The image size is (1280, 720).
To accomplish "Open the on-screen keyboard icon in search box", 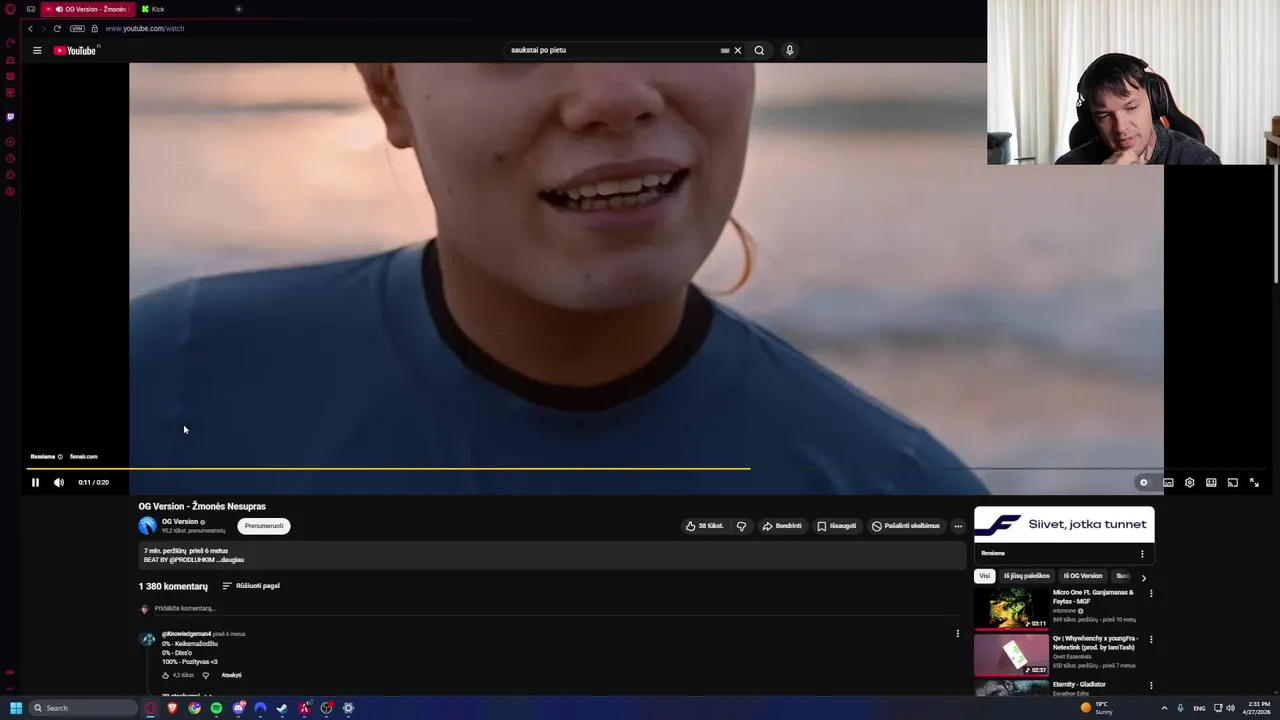I will [x=725, y=50].
